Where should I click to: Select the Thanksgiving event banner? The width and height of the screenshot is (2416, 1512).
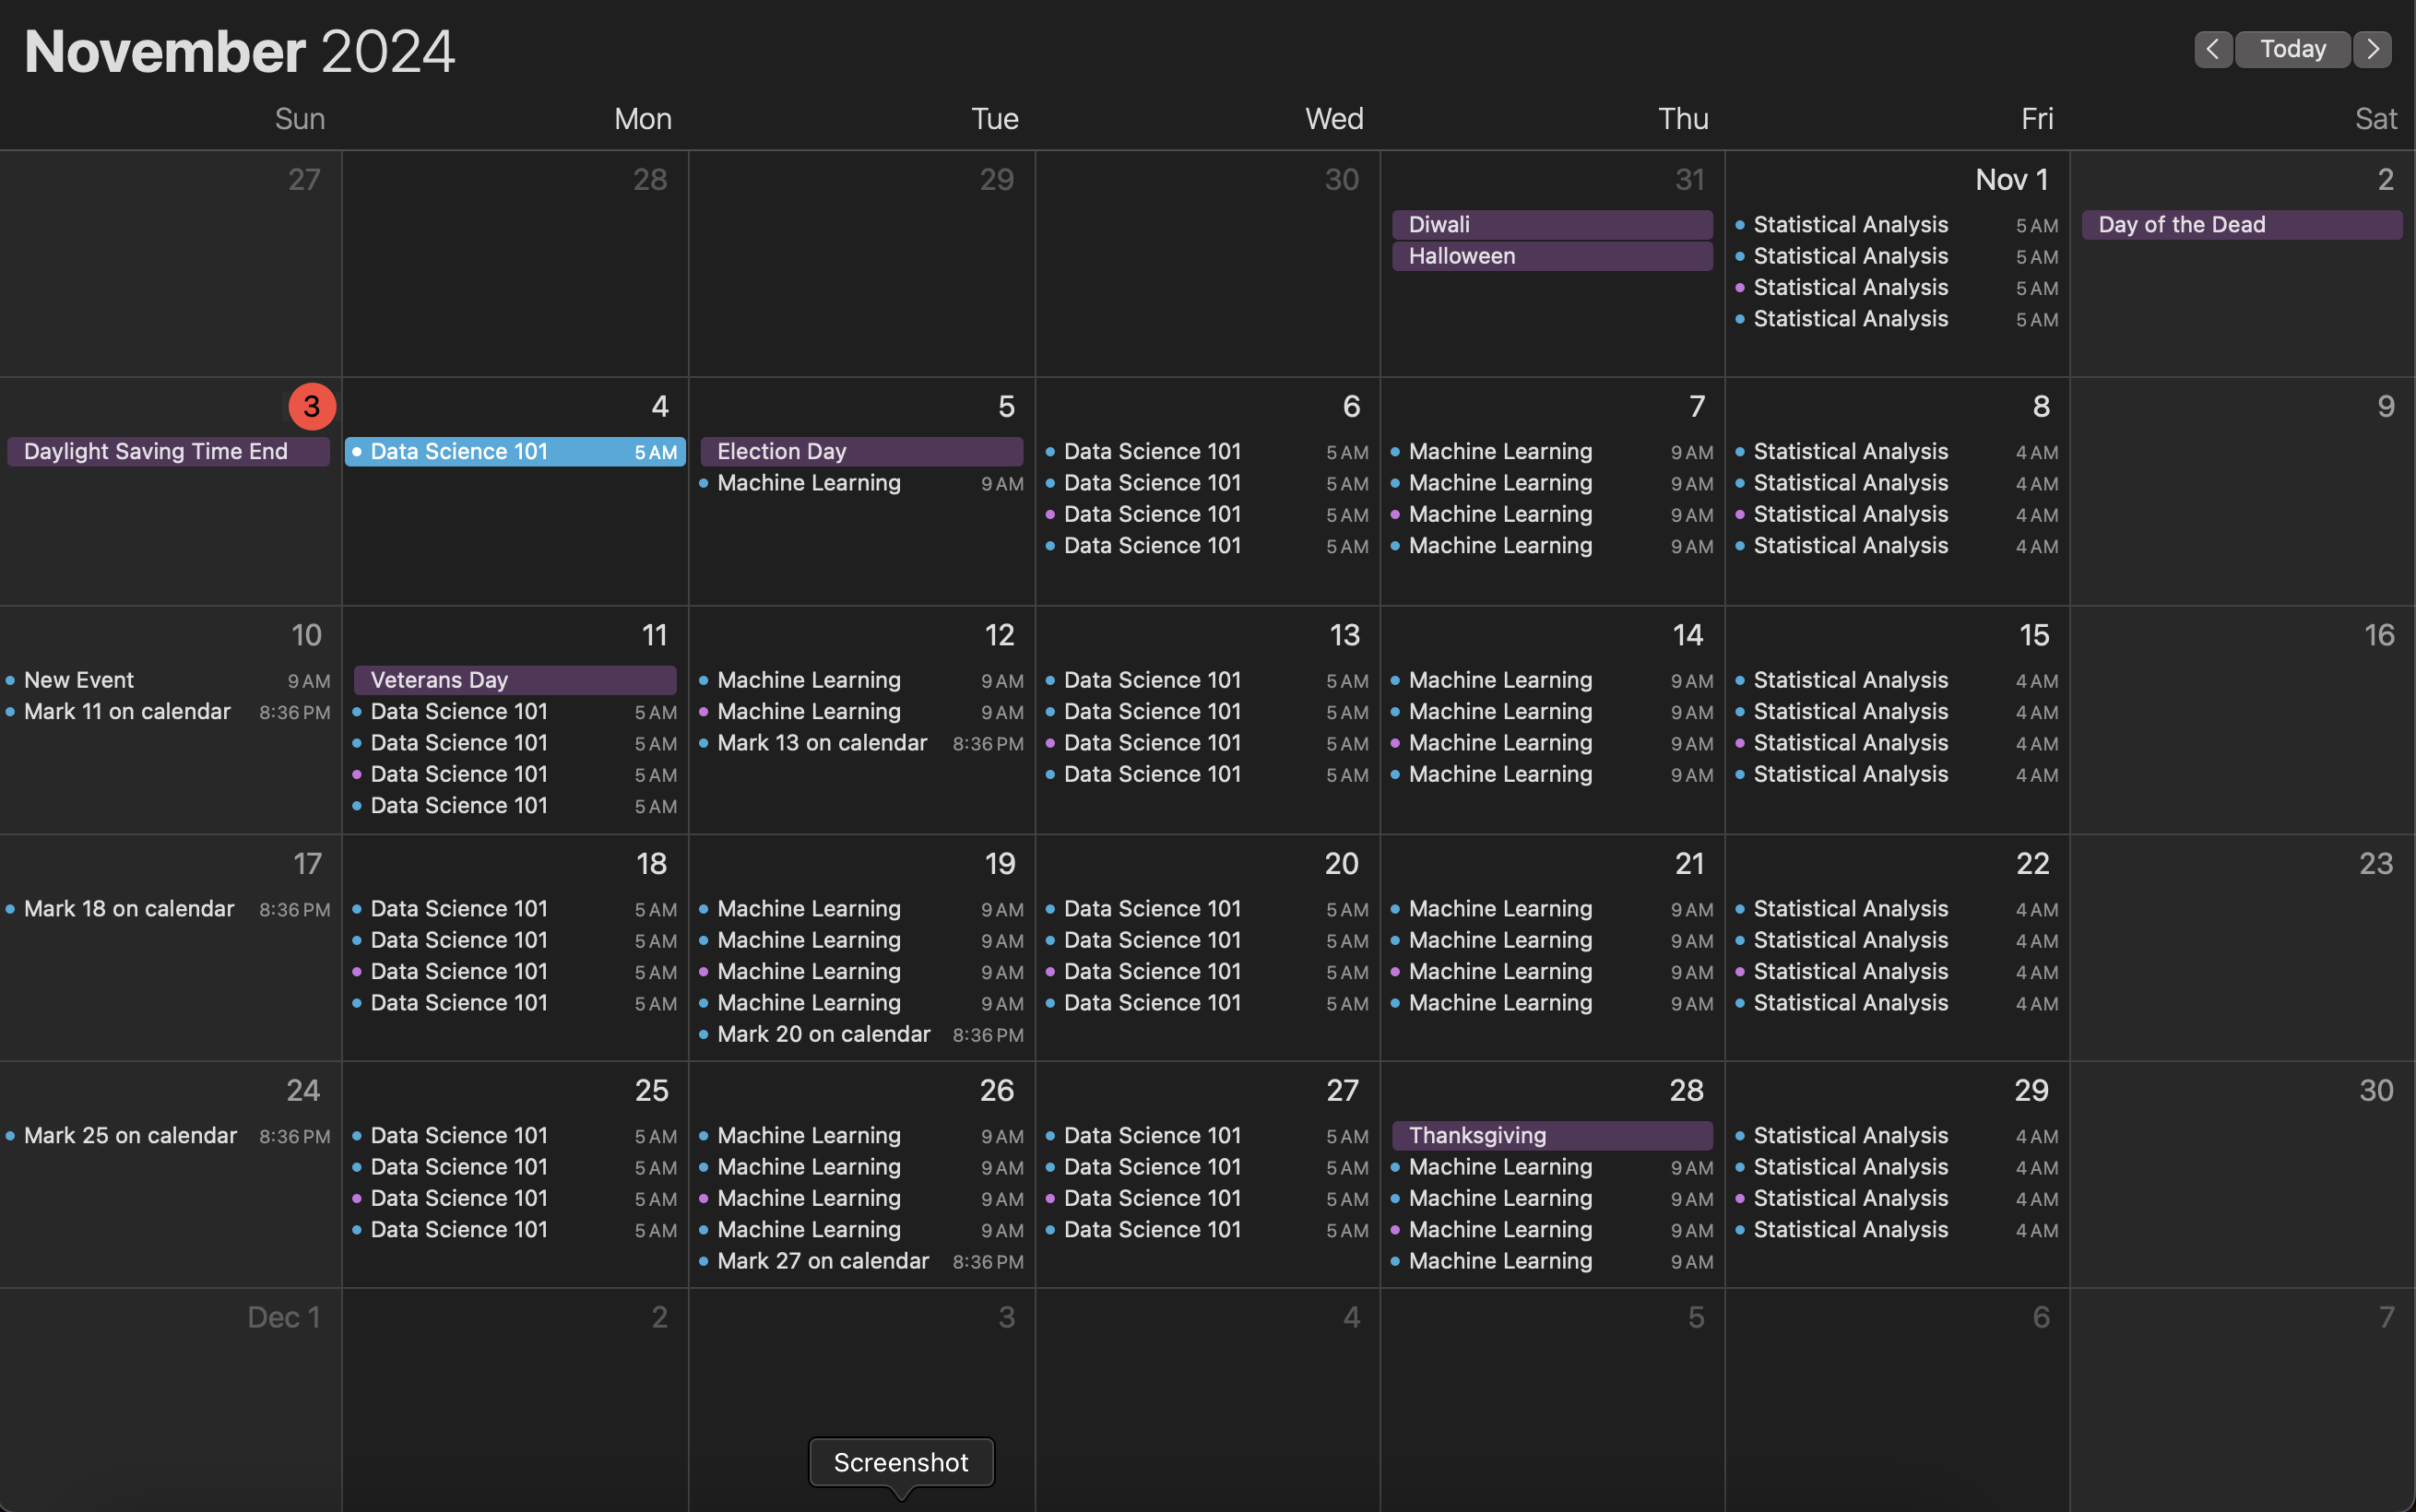point(1551,1136)
